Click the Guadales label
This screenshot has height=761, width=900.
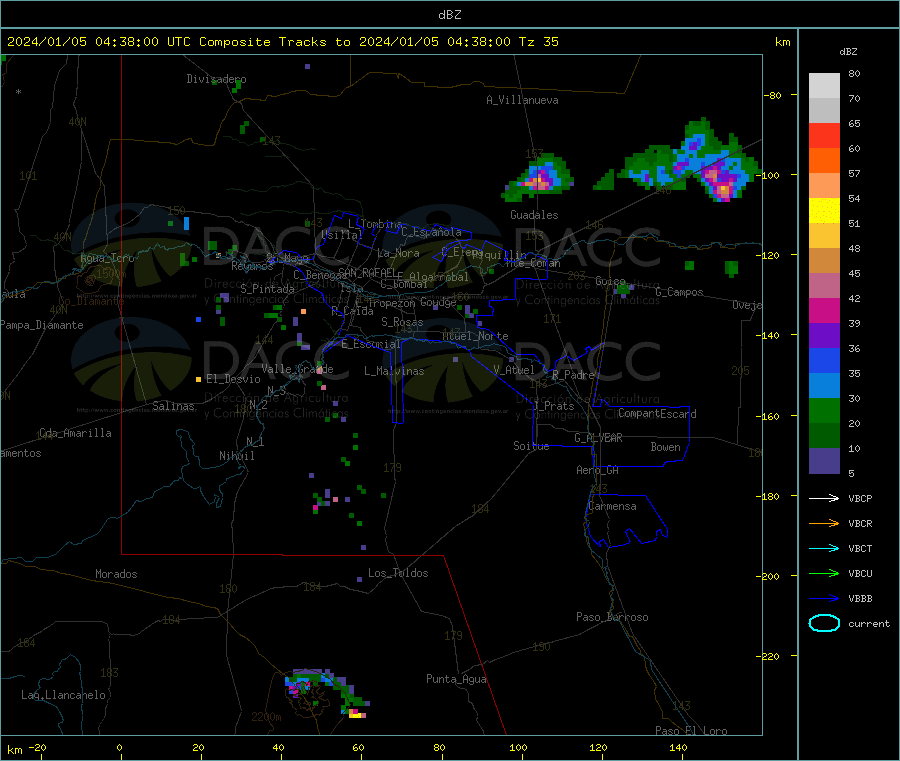(534, 215)
